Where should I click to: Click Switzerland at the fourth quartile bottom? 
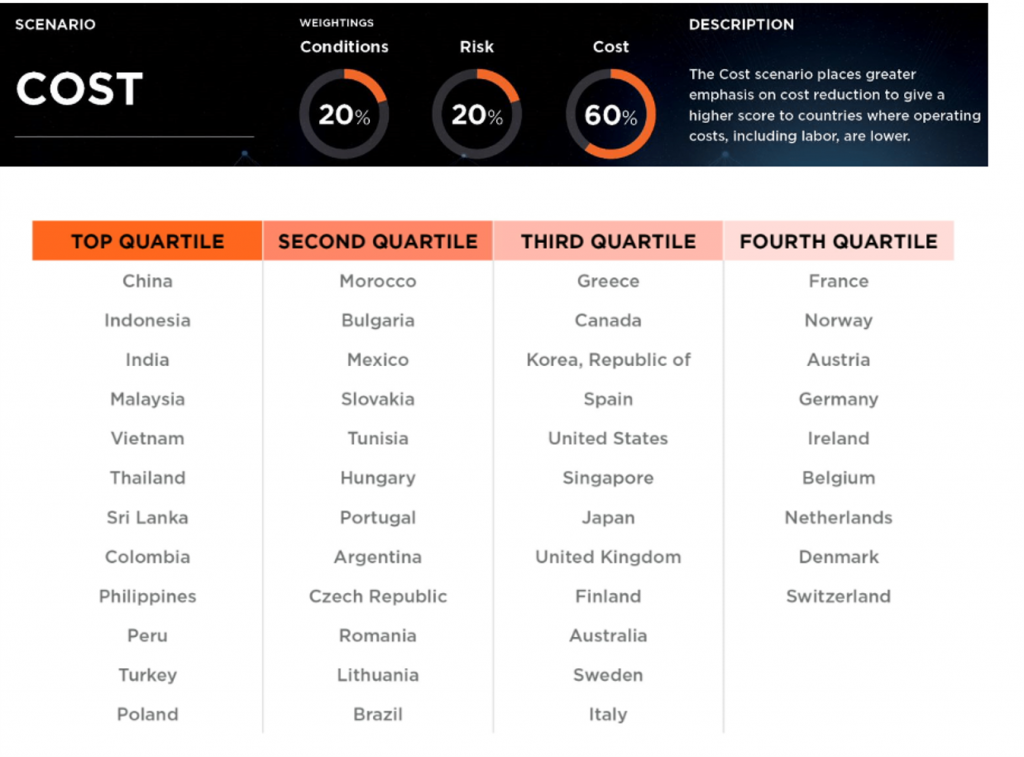(x=839, y=596)
